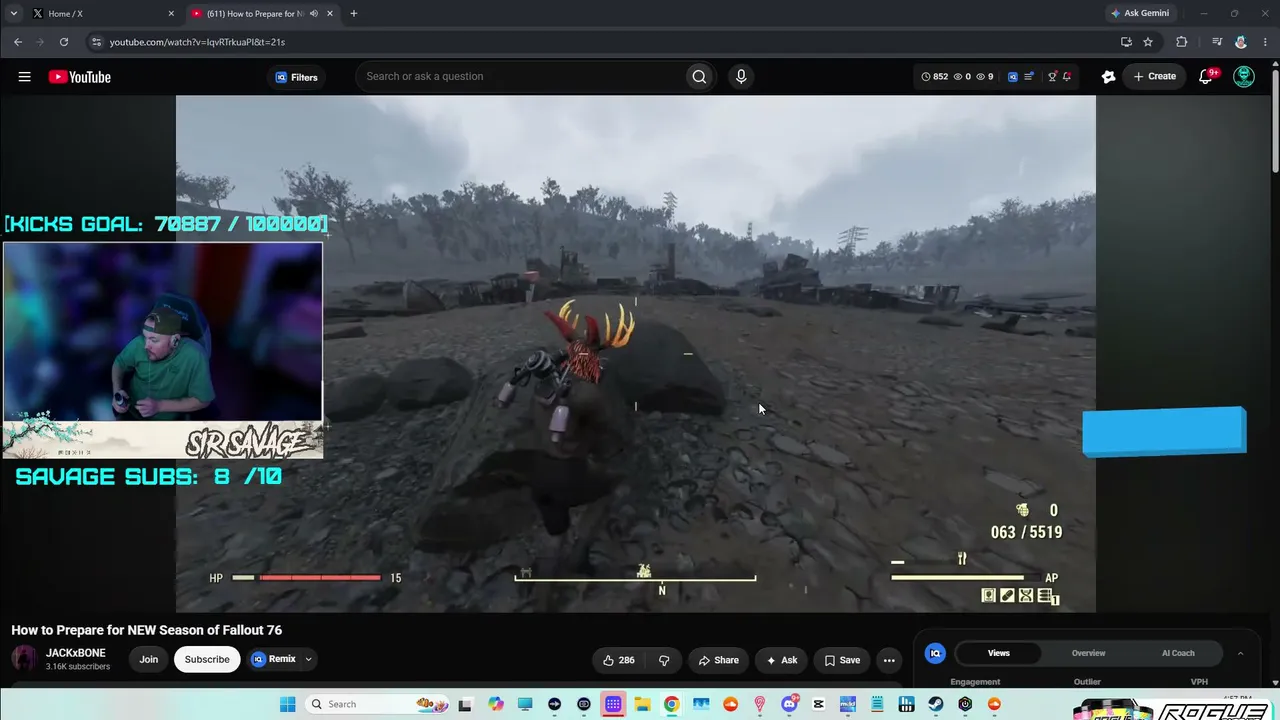This screenshot has width=1280, height=720.
Task: Switch to the Overview tab in vidIQ panel
Action: pyautogui.click(x=1088, y=653)
